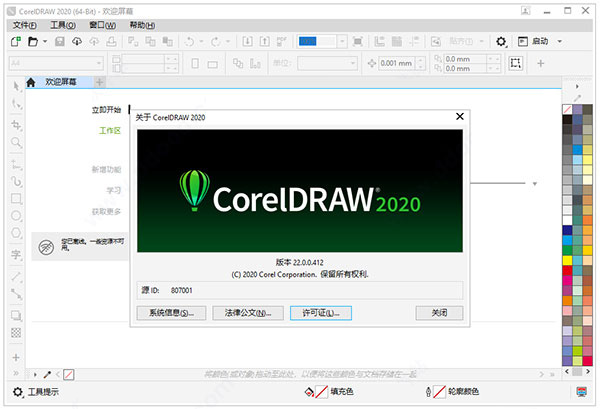Click the New document icon

point(16,41)
